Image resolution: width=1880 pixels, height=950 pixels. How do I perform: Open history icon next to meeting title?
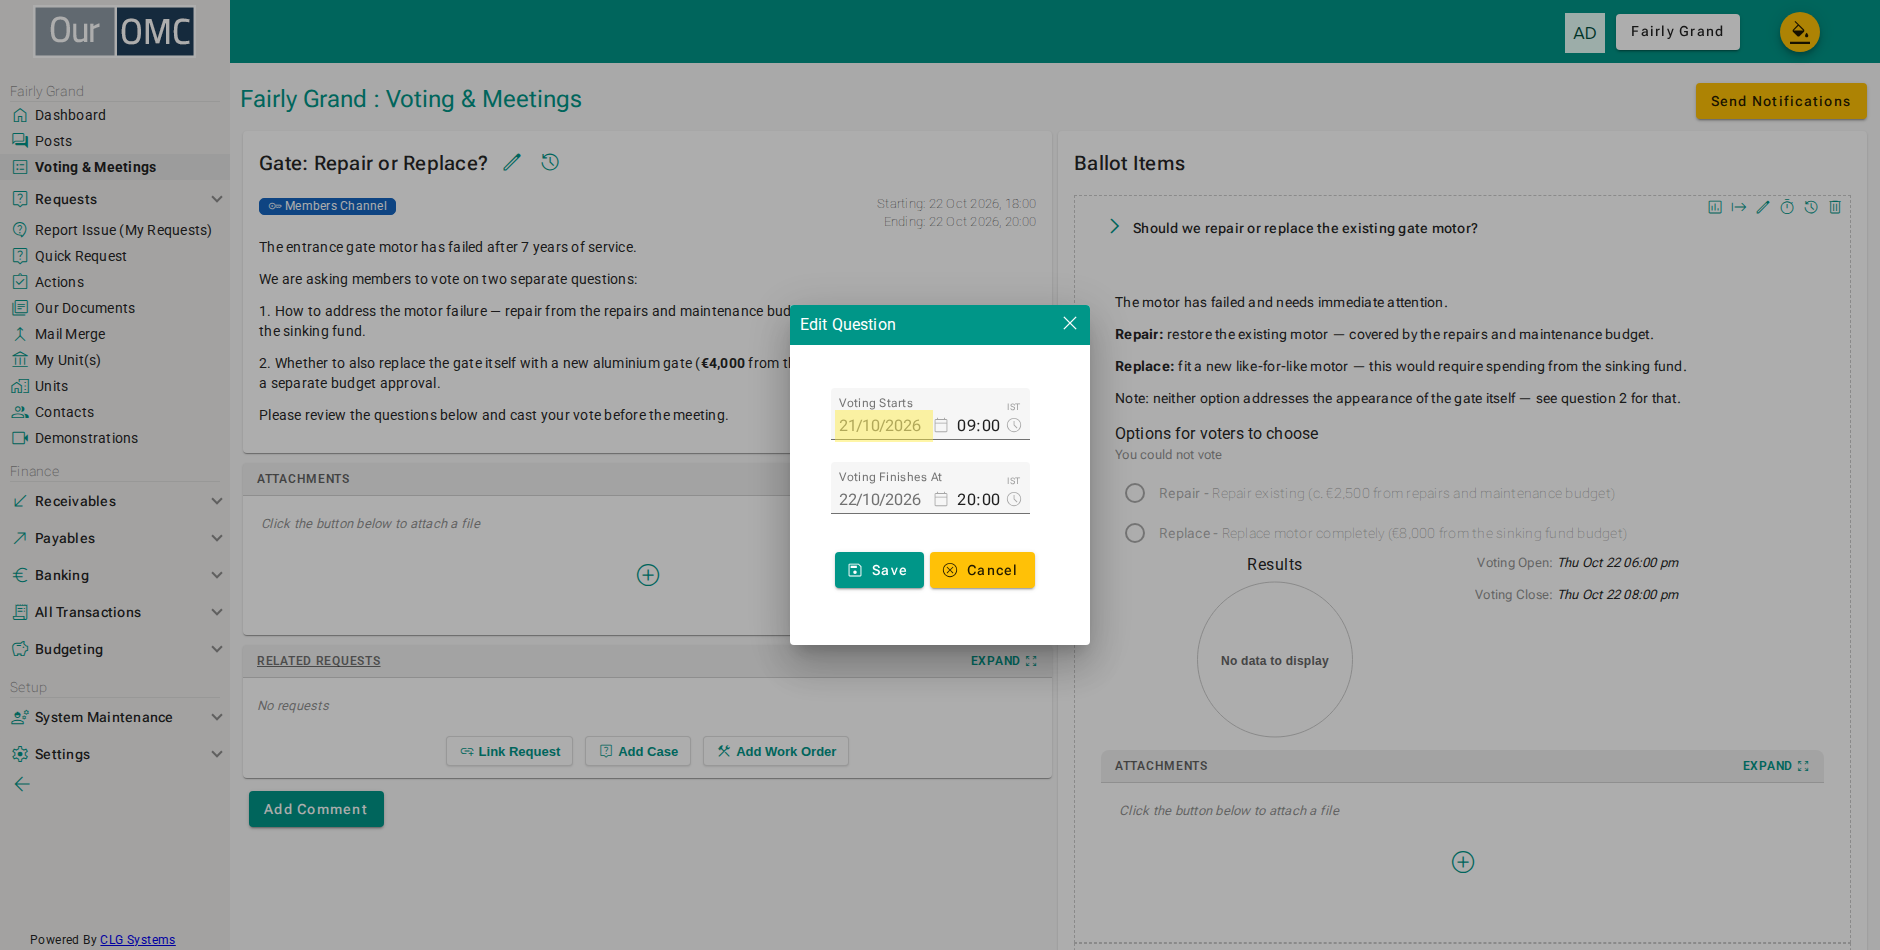click(550, 162)
